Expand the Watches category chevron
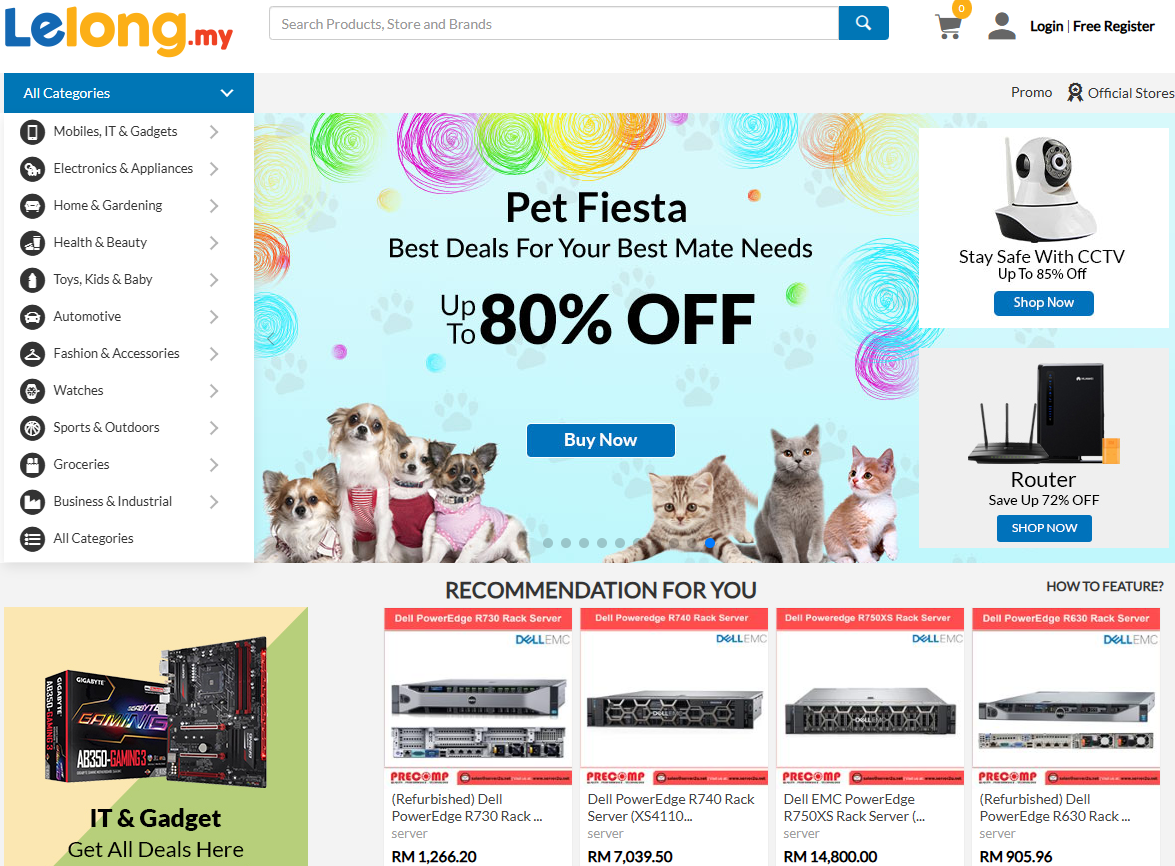The image size is (1175, 866). click(x=214, y=391)
